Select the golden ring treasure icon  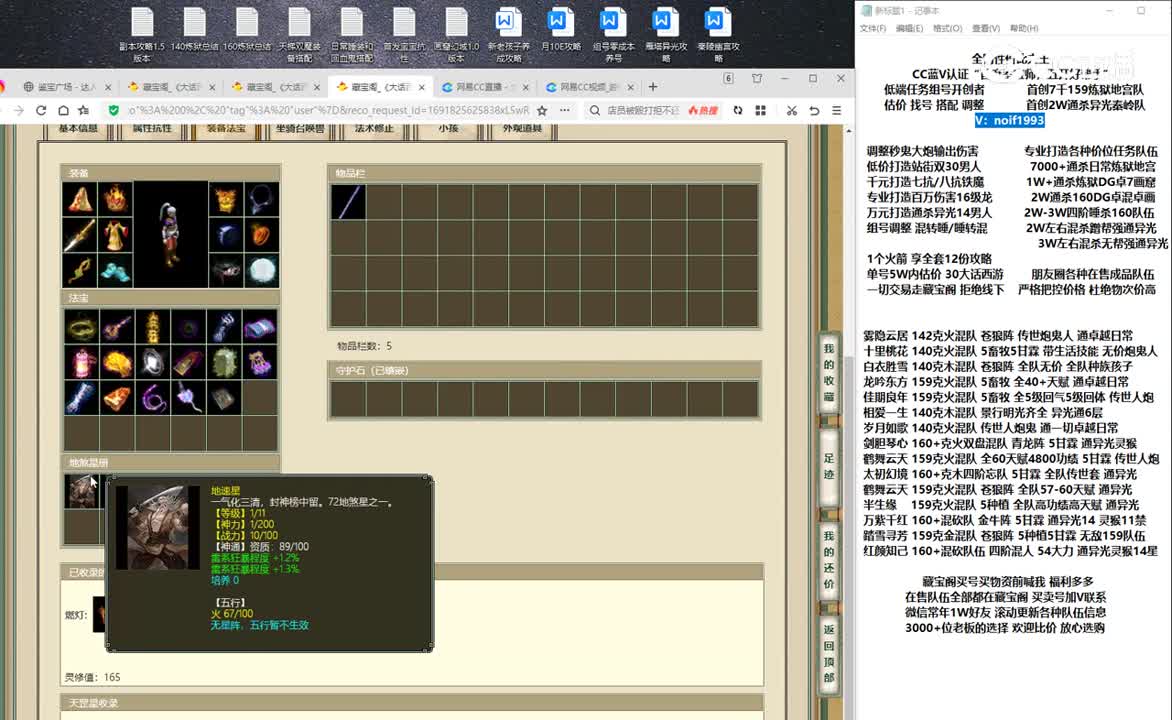tap(81, 327)
